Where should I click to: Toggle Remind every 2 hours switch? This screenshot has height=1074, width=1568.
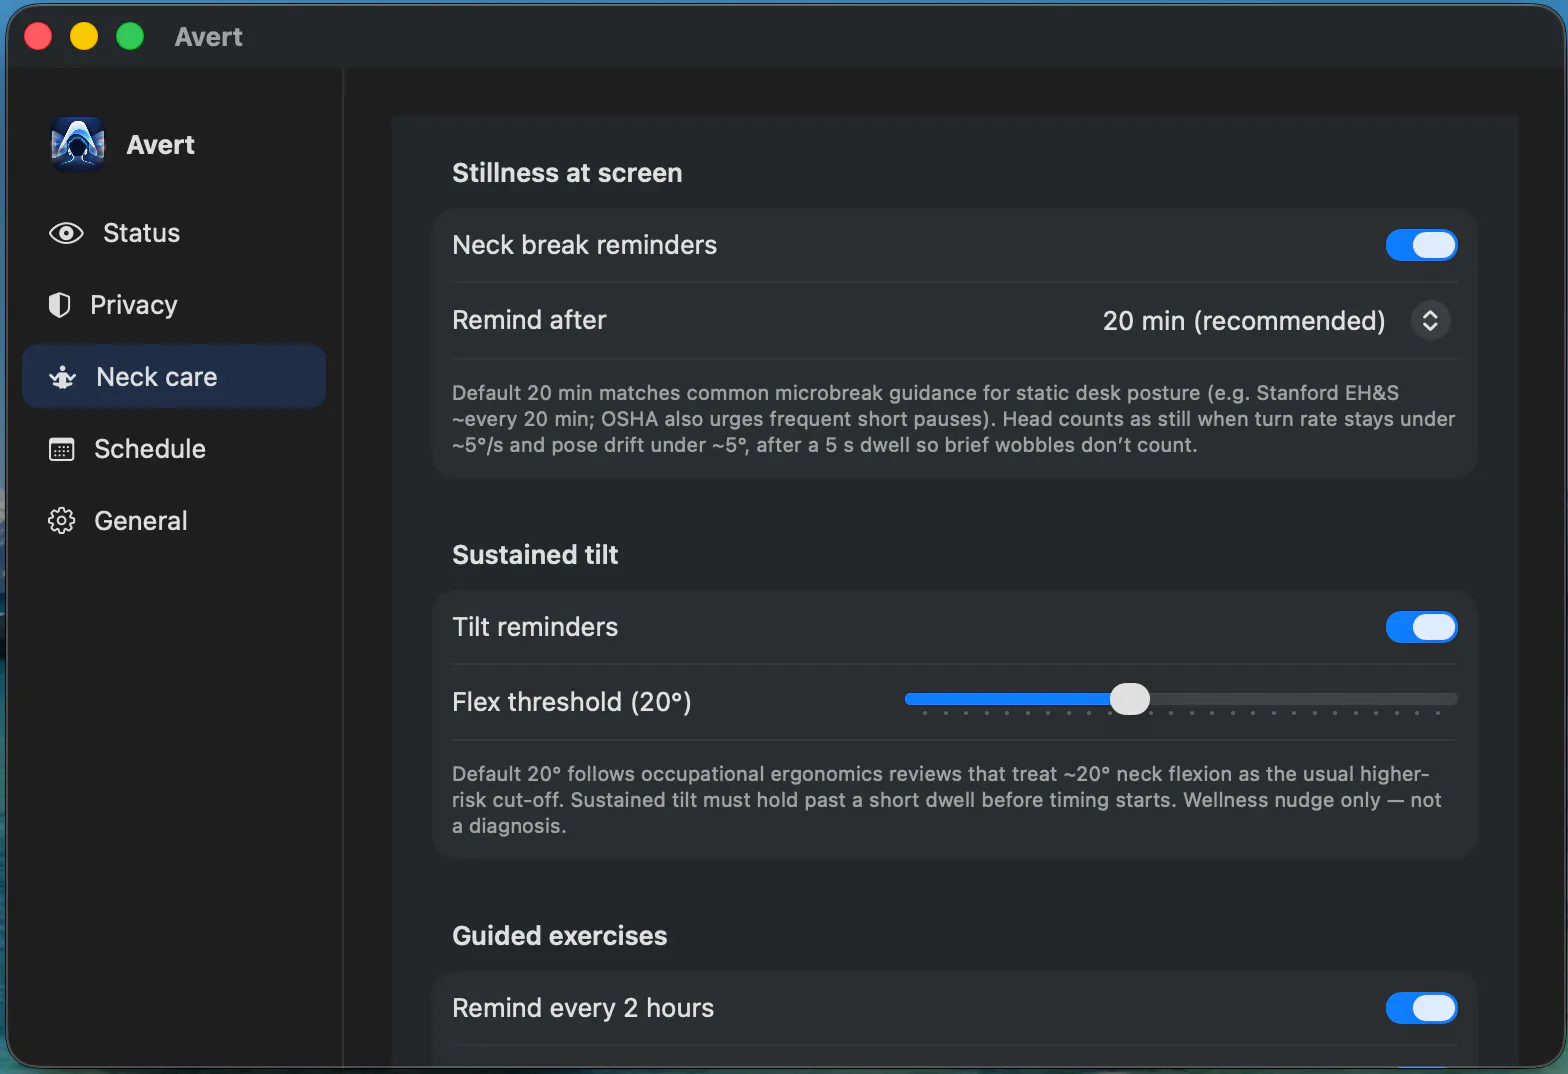pos(1421,1008)
